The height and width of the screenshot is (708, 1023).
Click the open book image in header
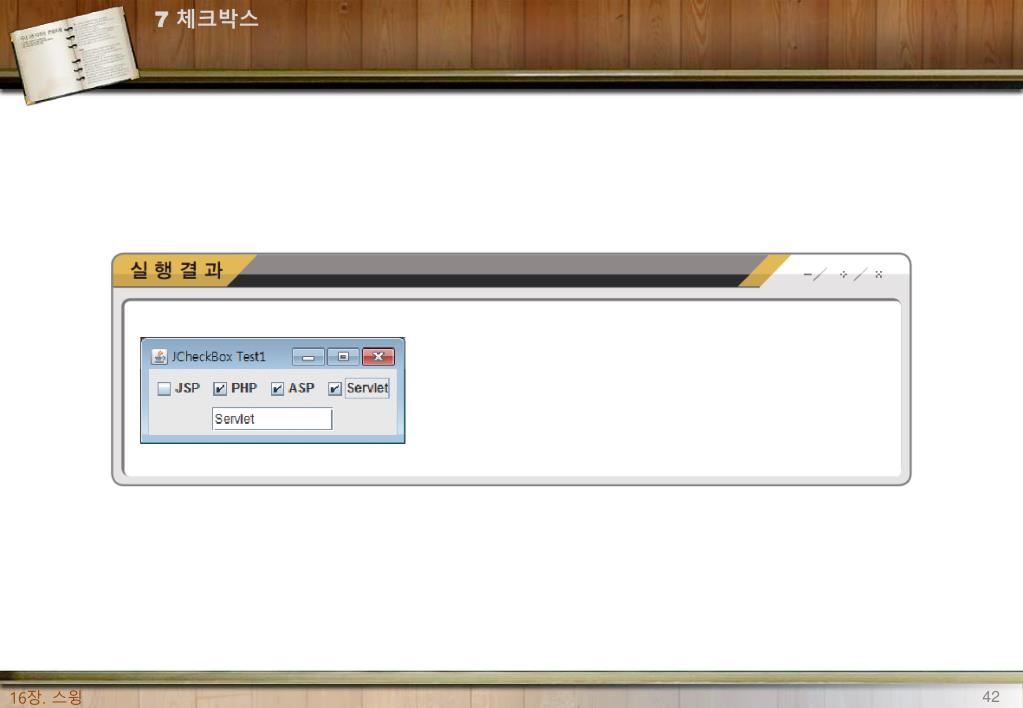[74, 54]
